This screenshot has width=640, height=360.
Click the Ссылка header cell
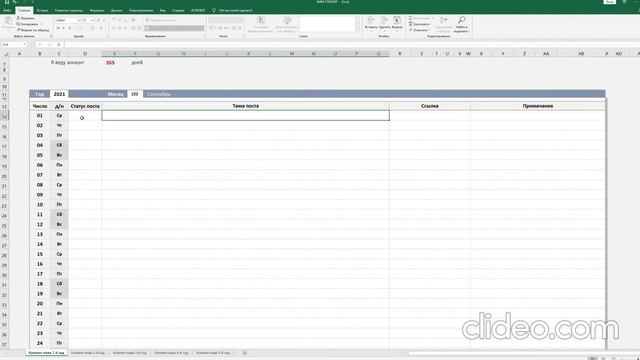click(x=429, y=106)
